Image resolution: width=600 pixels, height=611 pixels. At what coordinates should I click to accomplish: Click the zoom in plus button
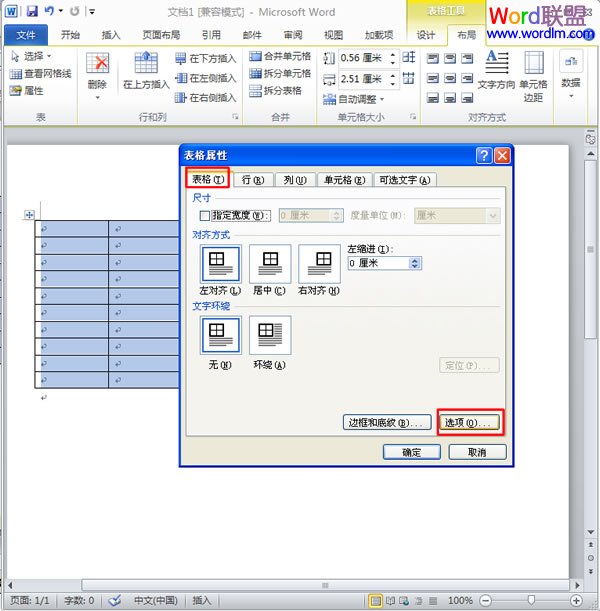tap(576, 600)
